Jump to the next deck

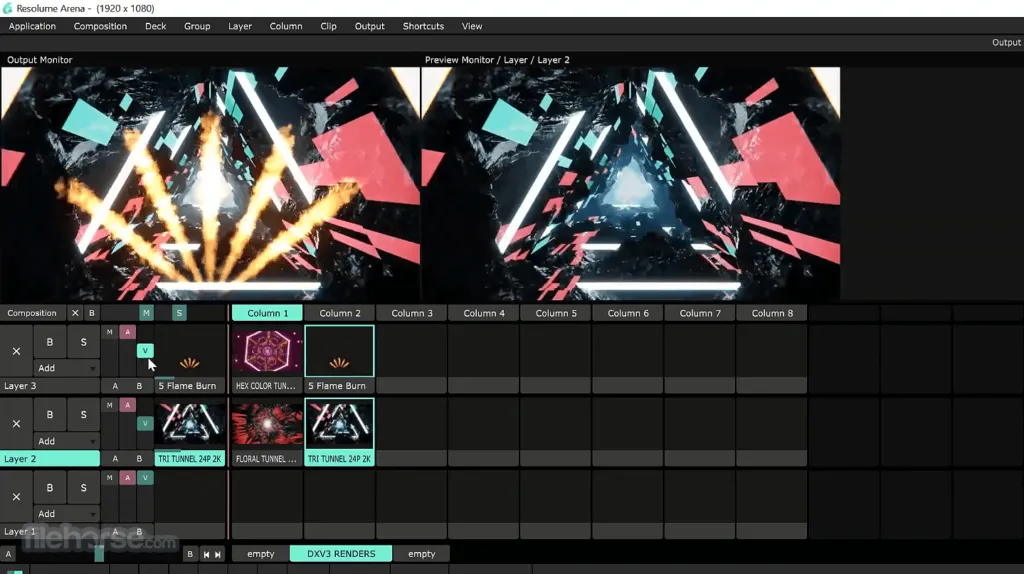(219, 554)
